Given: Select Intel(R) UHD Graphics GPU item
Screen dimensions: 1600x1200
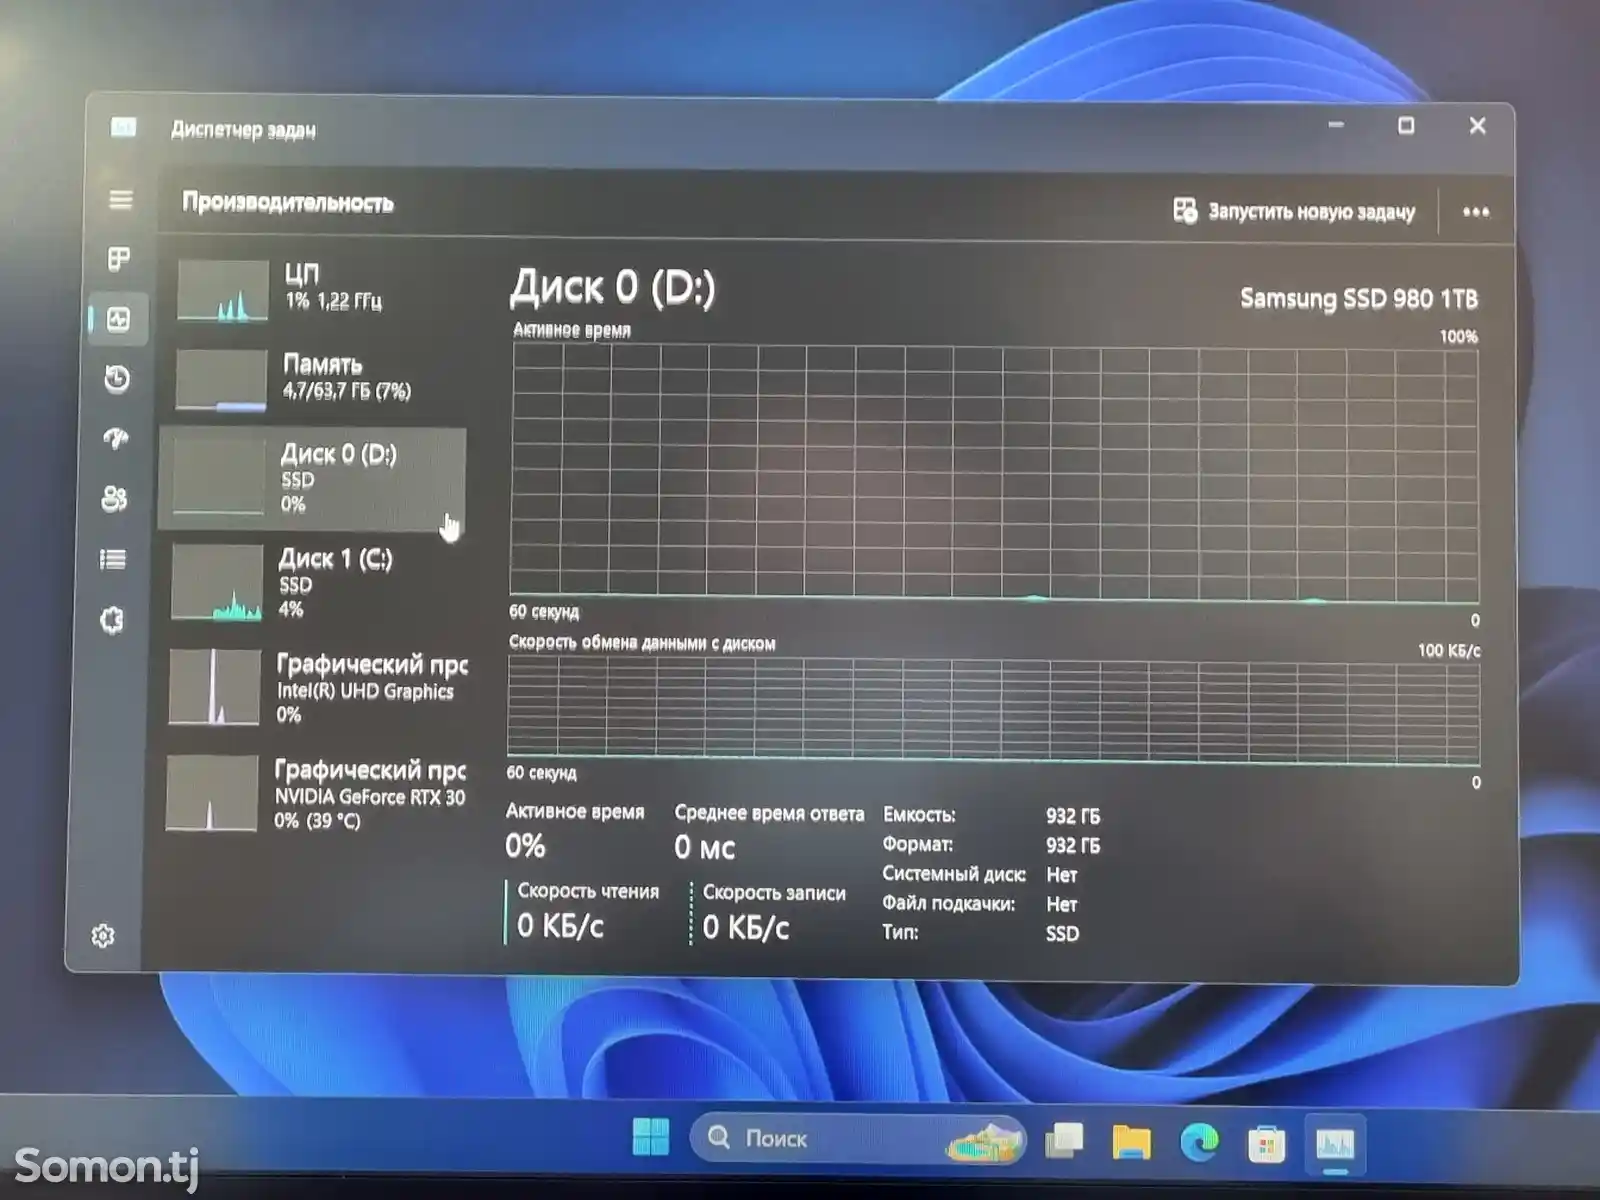Looking at the screenshot, I should [315, 688].
